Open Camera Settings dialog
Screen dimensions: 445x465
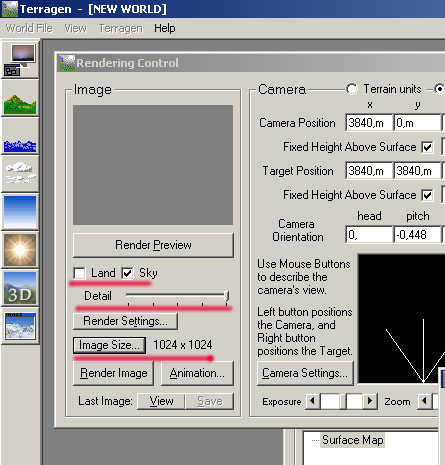tap(305, 373)
